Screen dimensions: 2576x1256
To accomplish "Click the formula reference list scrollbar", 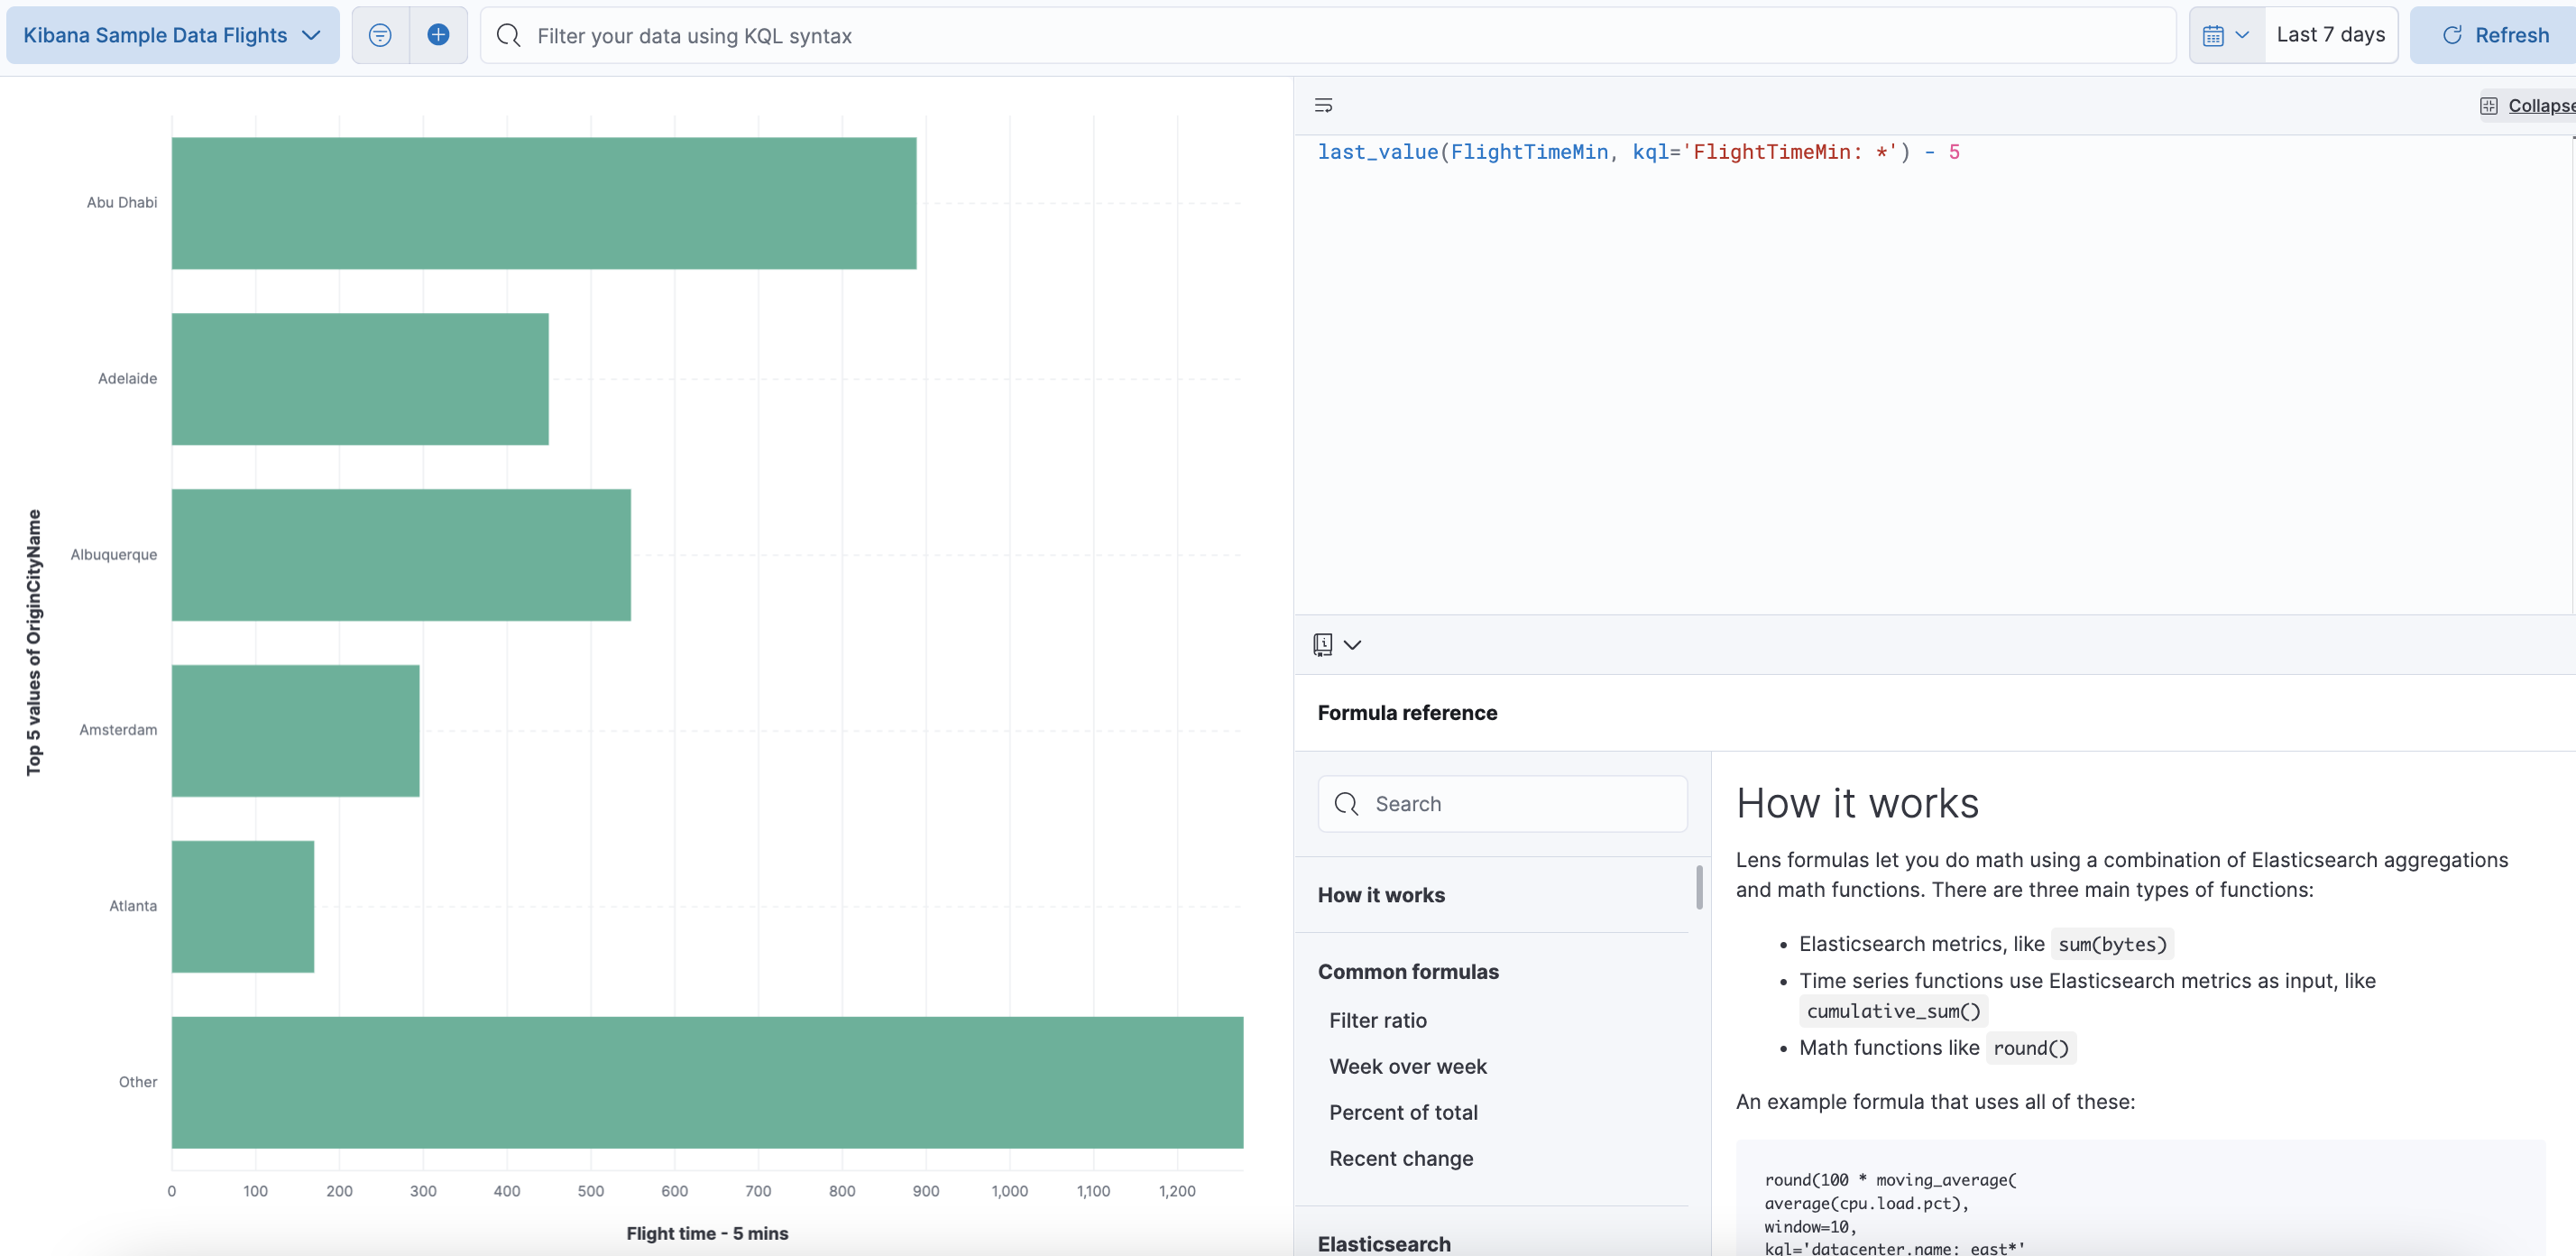I will click(1699, 887).
